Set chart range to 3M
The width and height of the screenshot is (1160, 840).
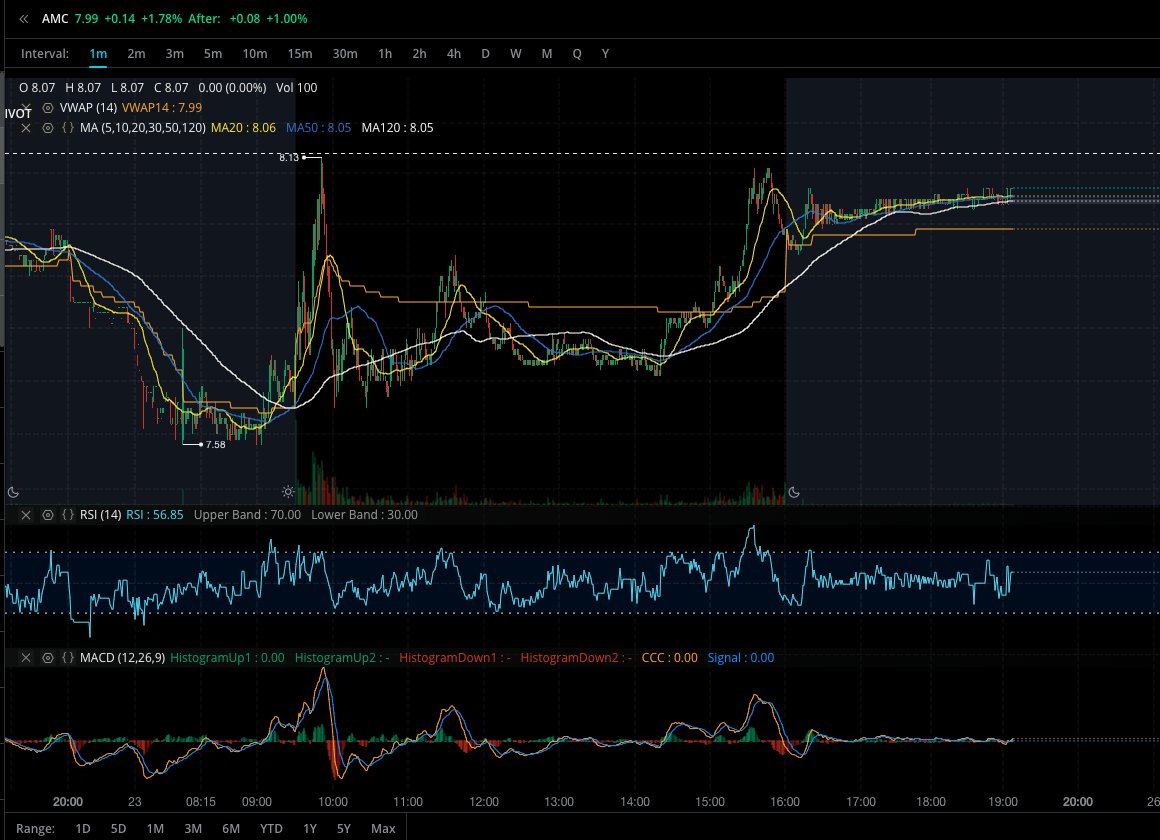pyautogui.click(x=193, y=828)
